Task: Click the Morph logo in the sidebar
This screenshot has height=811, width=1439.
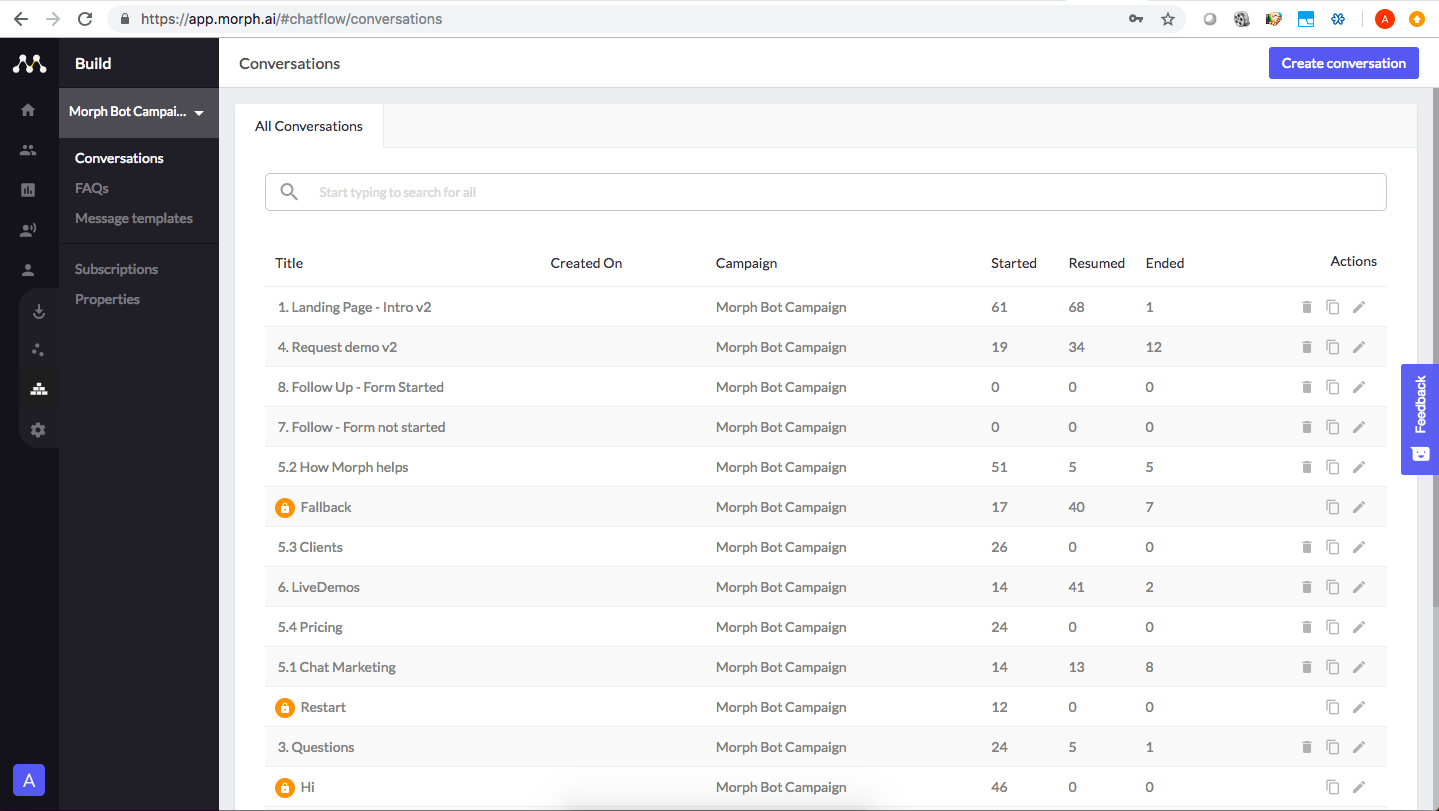Action: pyautogui.click(x=29, y=63)
